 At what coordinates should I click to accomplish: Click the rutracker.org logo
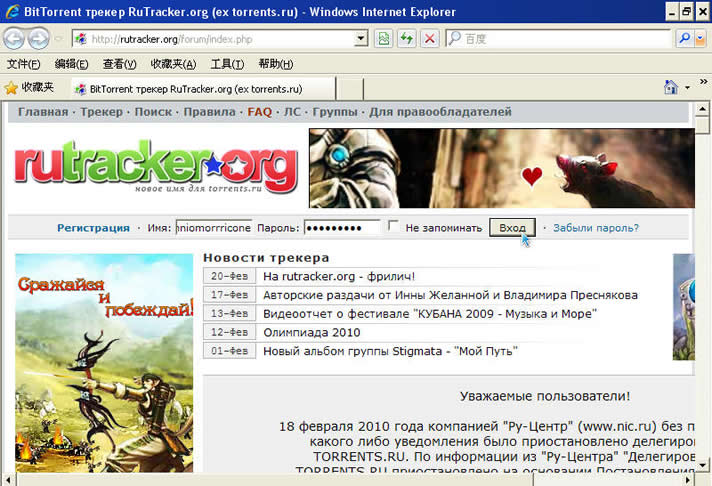pyautogui.click(x=156, y=166)
